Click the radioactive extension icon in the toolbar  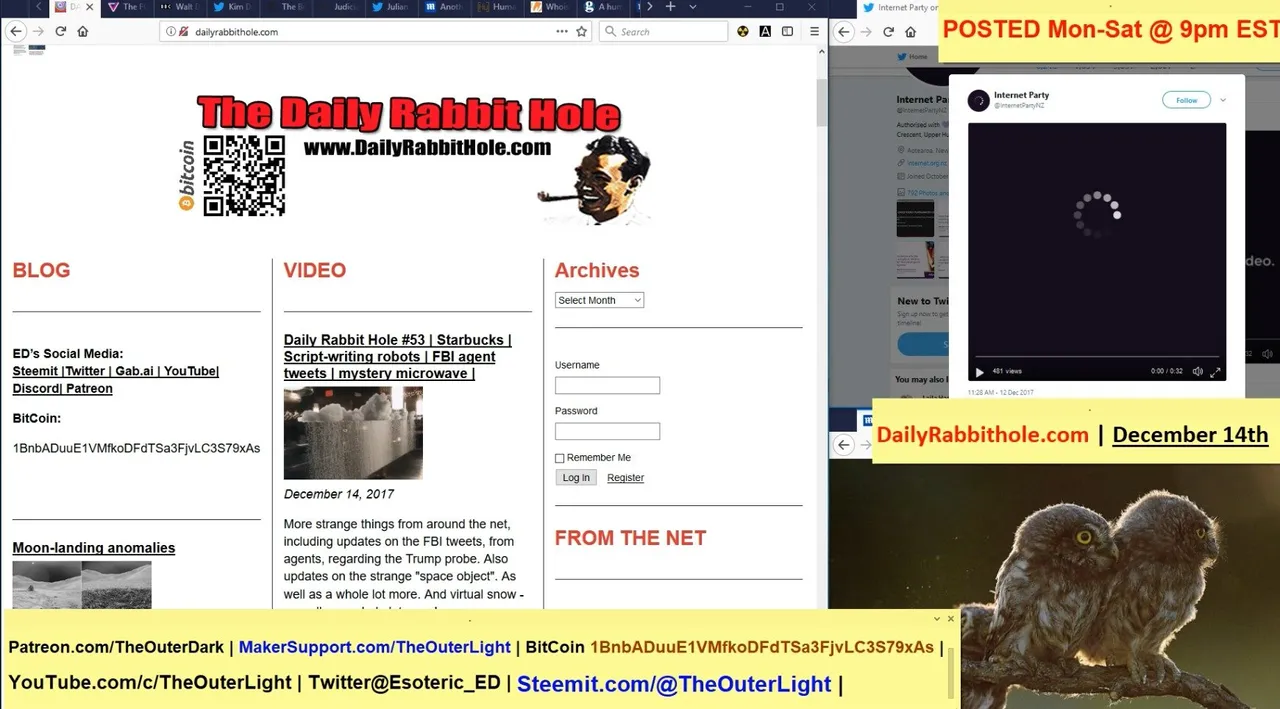tap(743, 32)
